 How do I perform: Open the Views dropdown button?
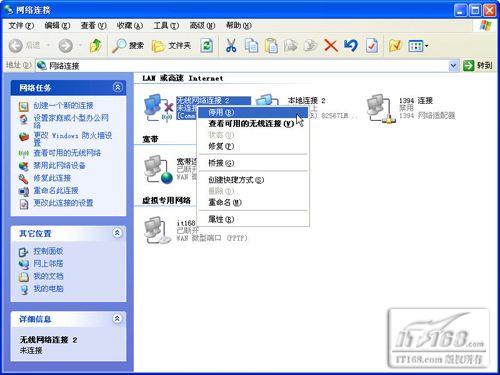pos(418,46)
